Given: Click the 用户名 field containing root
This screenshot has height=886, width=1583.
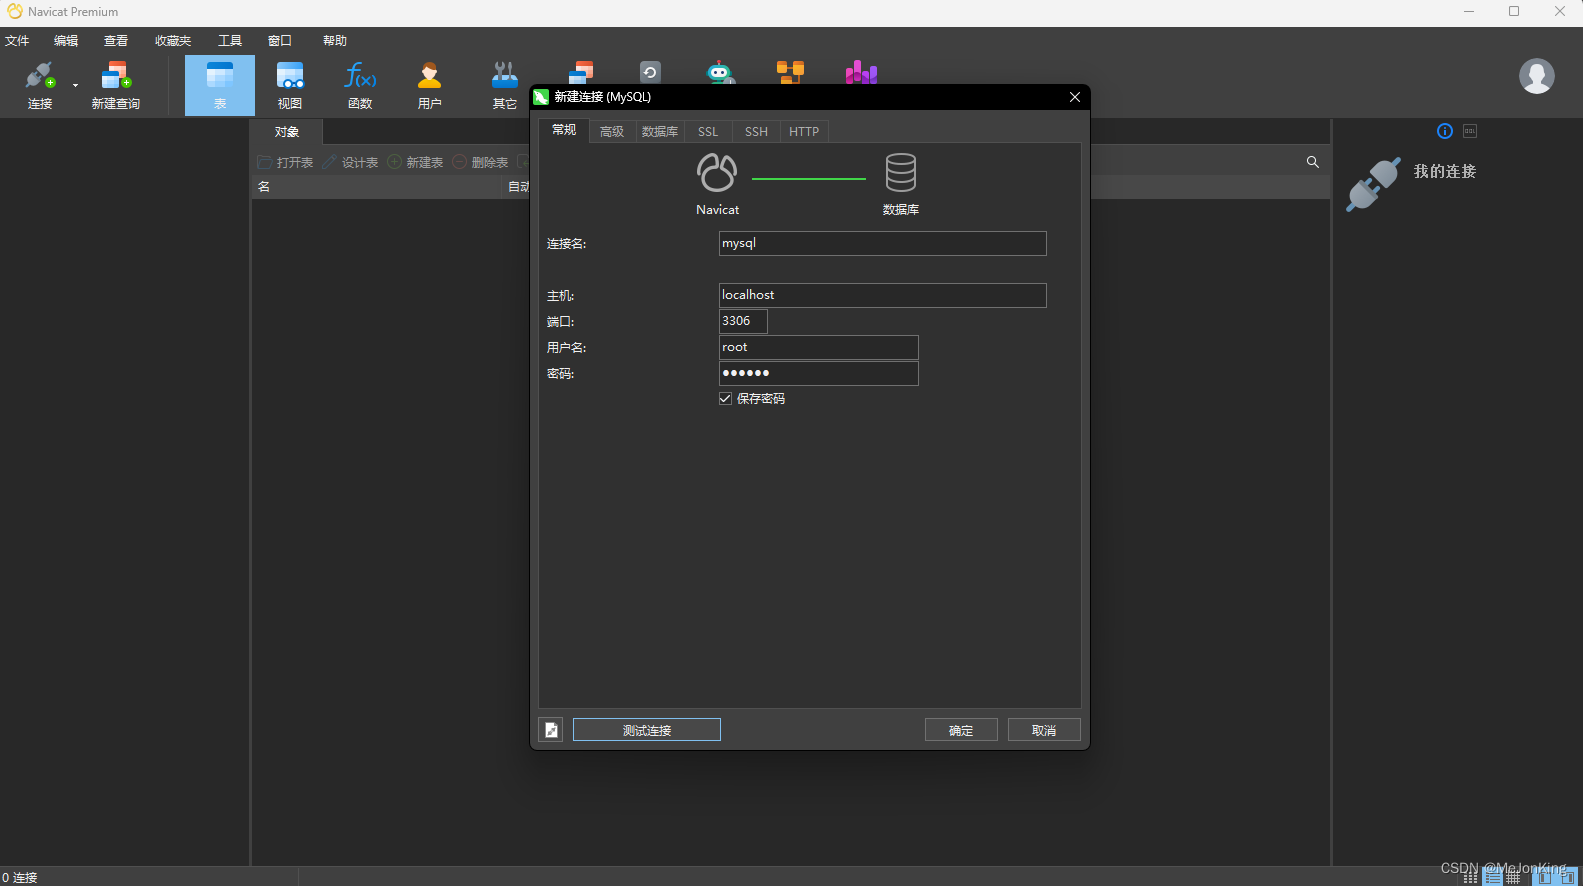Looking at the screenshot, I should pyautogui.click(x=819, y=347).
